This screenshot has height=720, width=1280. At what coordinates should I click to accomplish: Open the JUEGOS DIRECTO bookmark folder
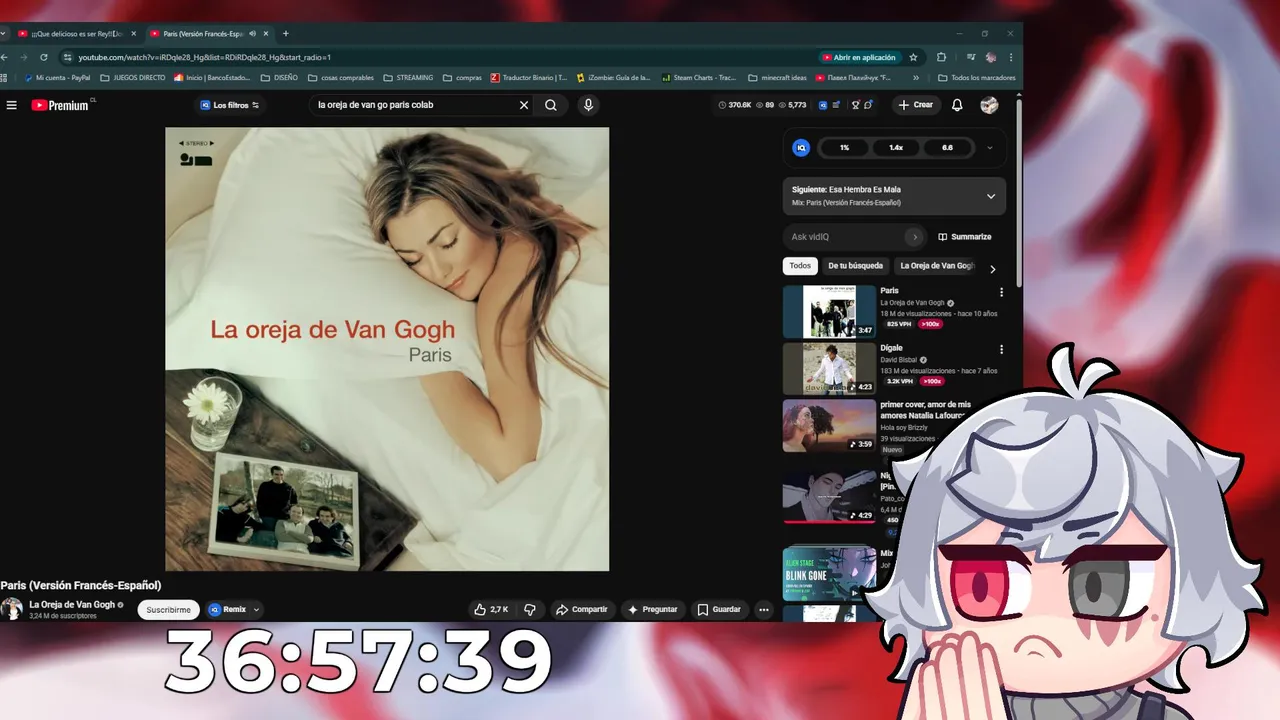(x=133, y=77)
